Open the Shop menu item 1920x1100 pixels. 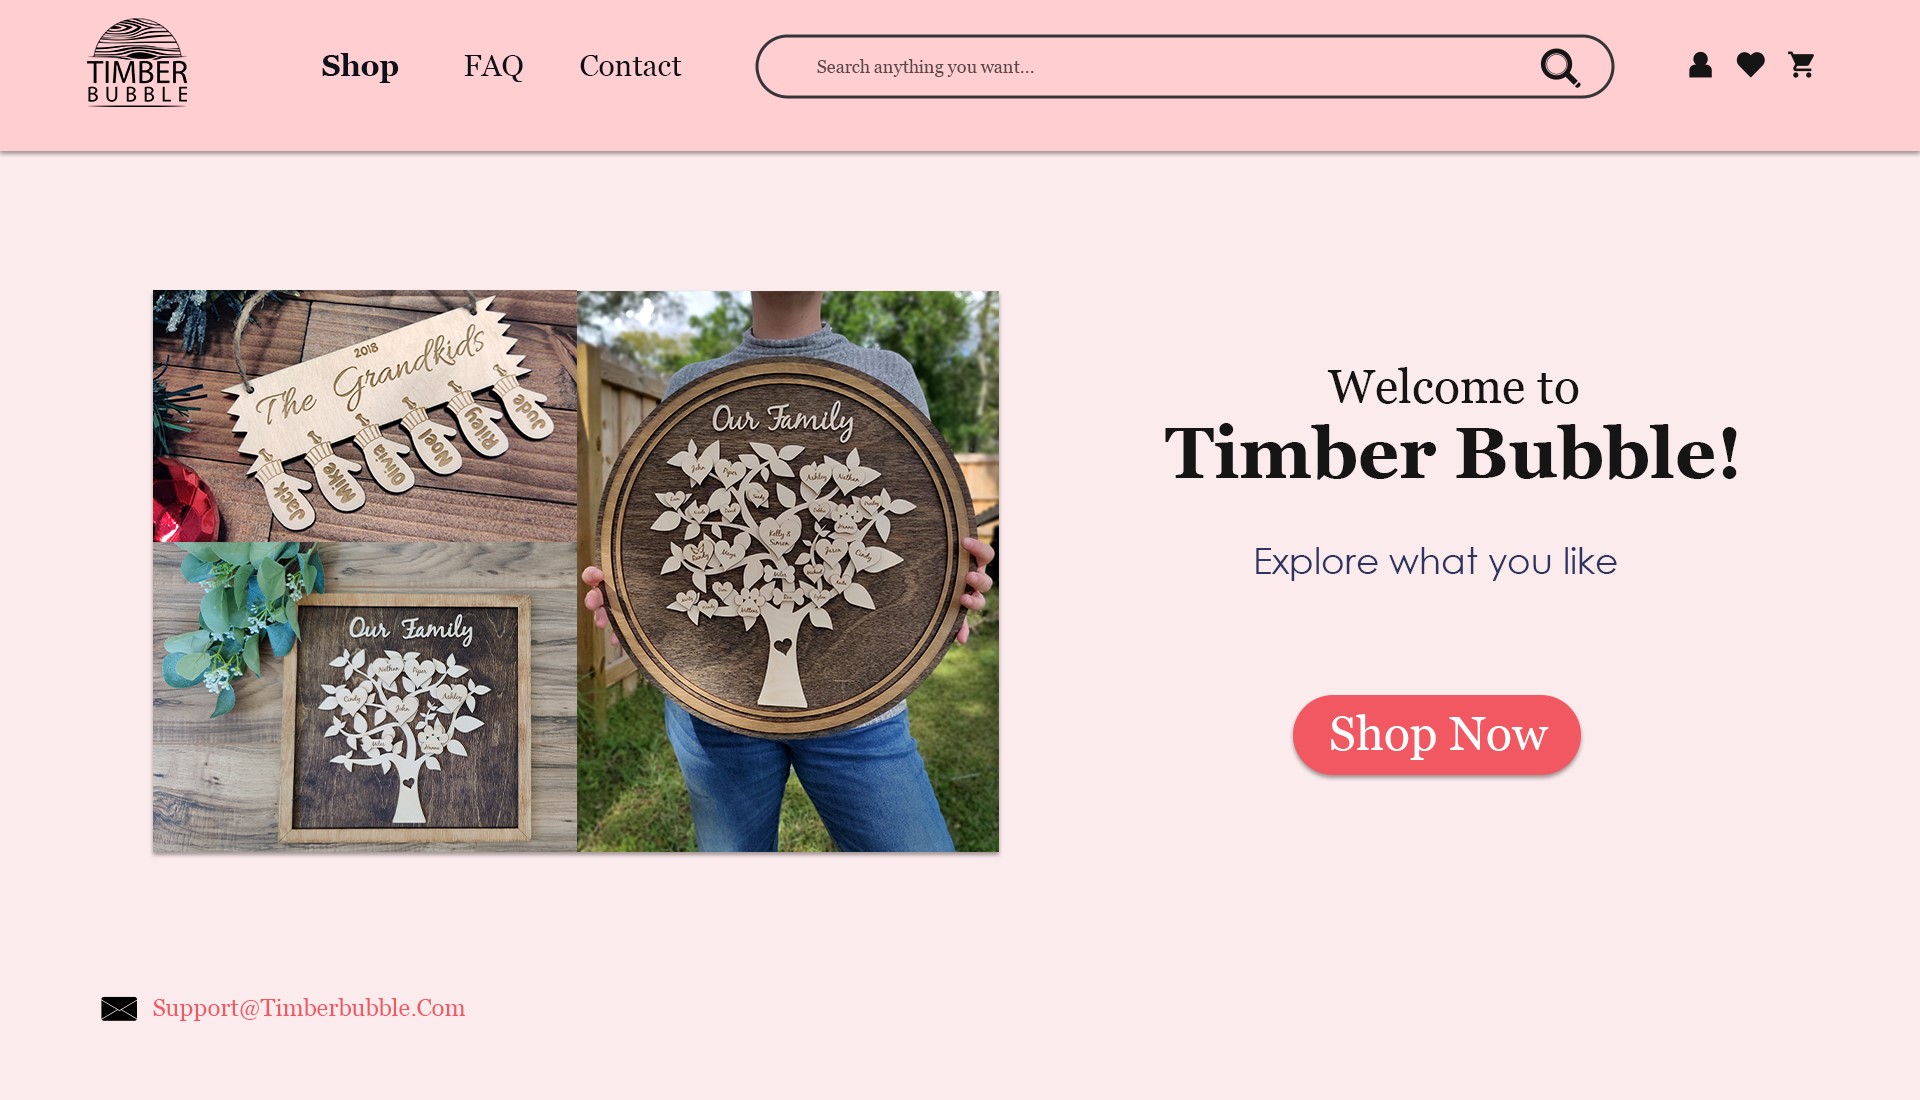360,66
